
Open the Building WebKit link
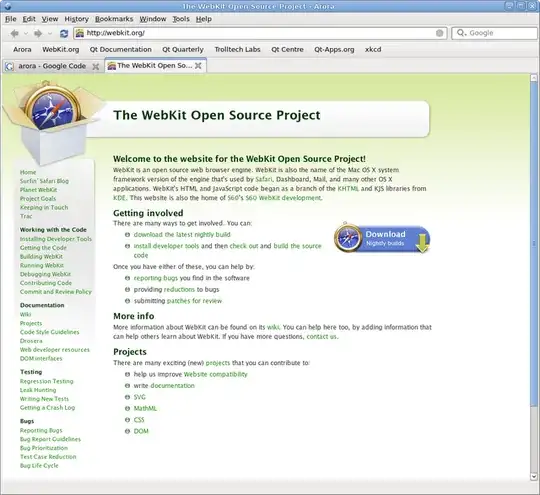pos(41,257)
